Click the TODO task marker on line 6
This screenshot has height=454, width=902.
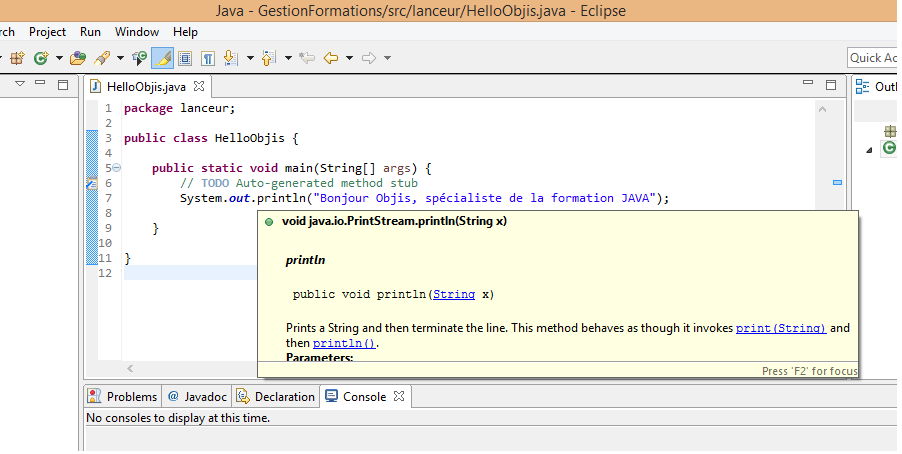[x=91, y=183]
